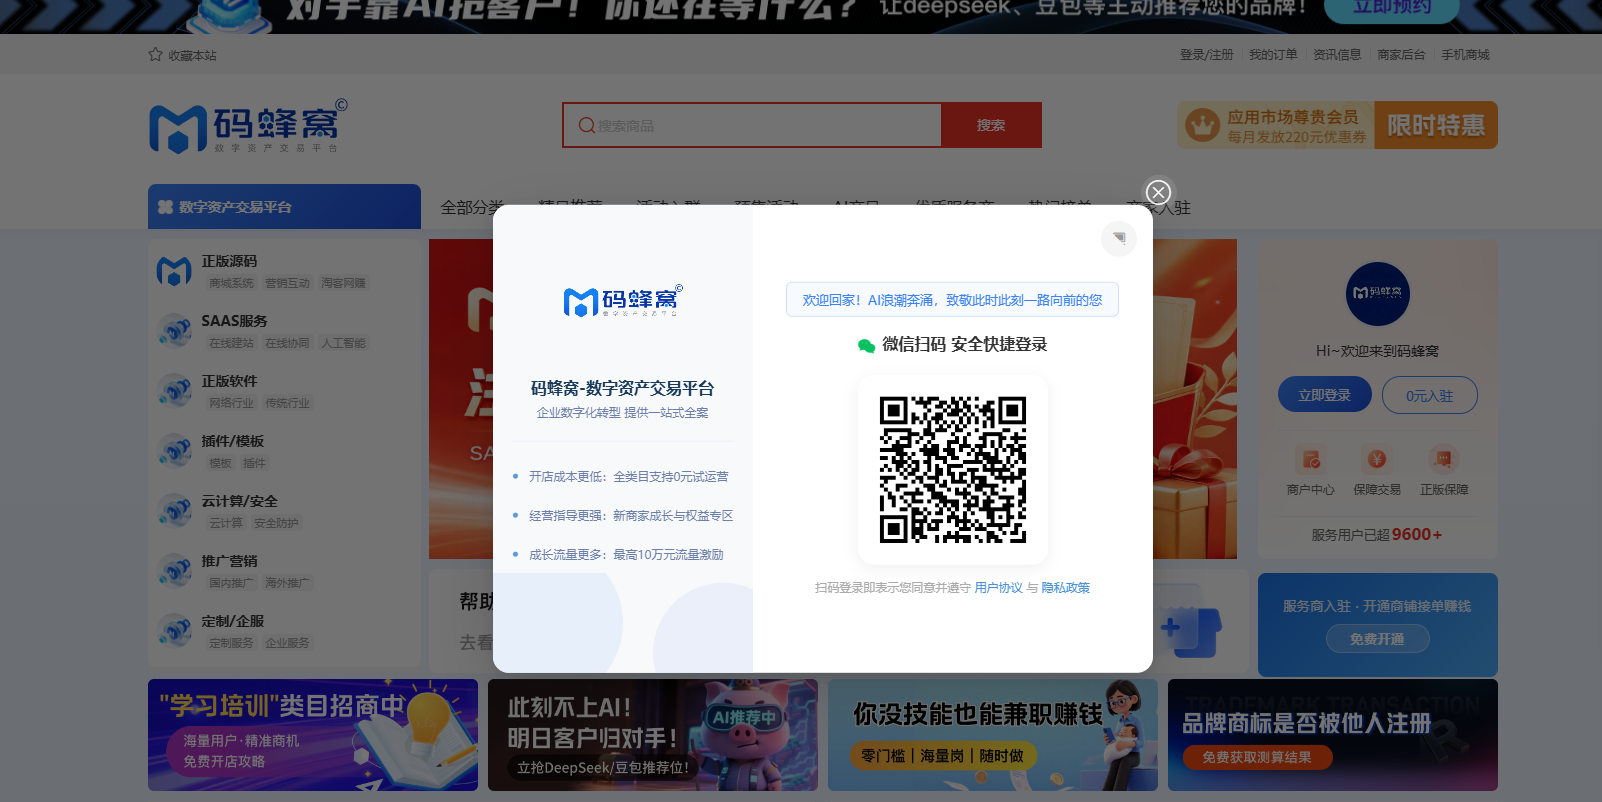This screenshot has width=1602, height=802.
Task: Click the WeChat login QR code
Action: point(953,470)
